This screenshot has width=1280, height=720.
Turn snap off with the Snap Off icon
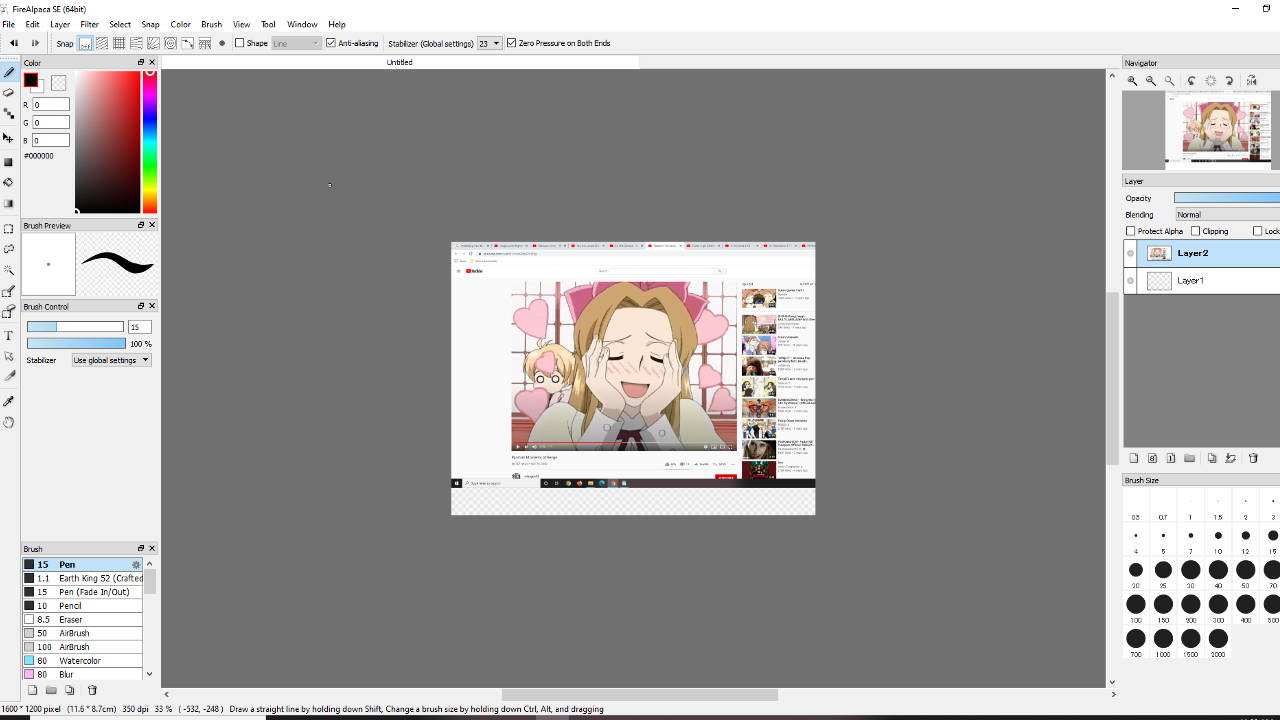pos(86,43)
